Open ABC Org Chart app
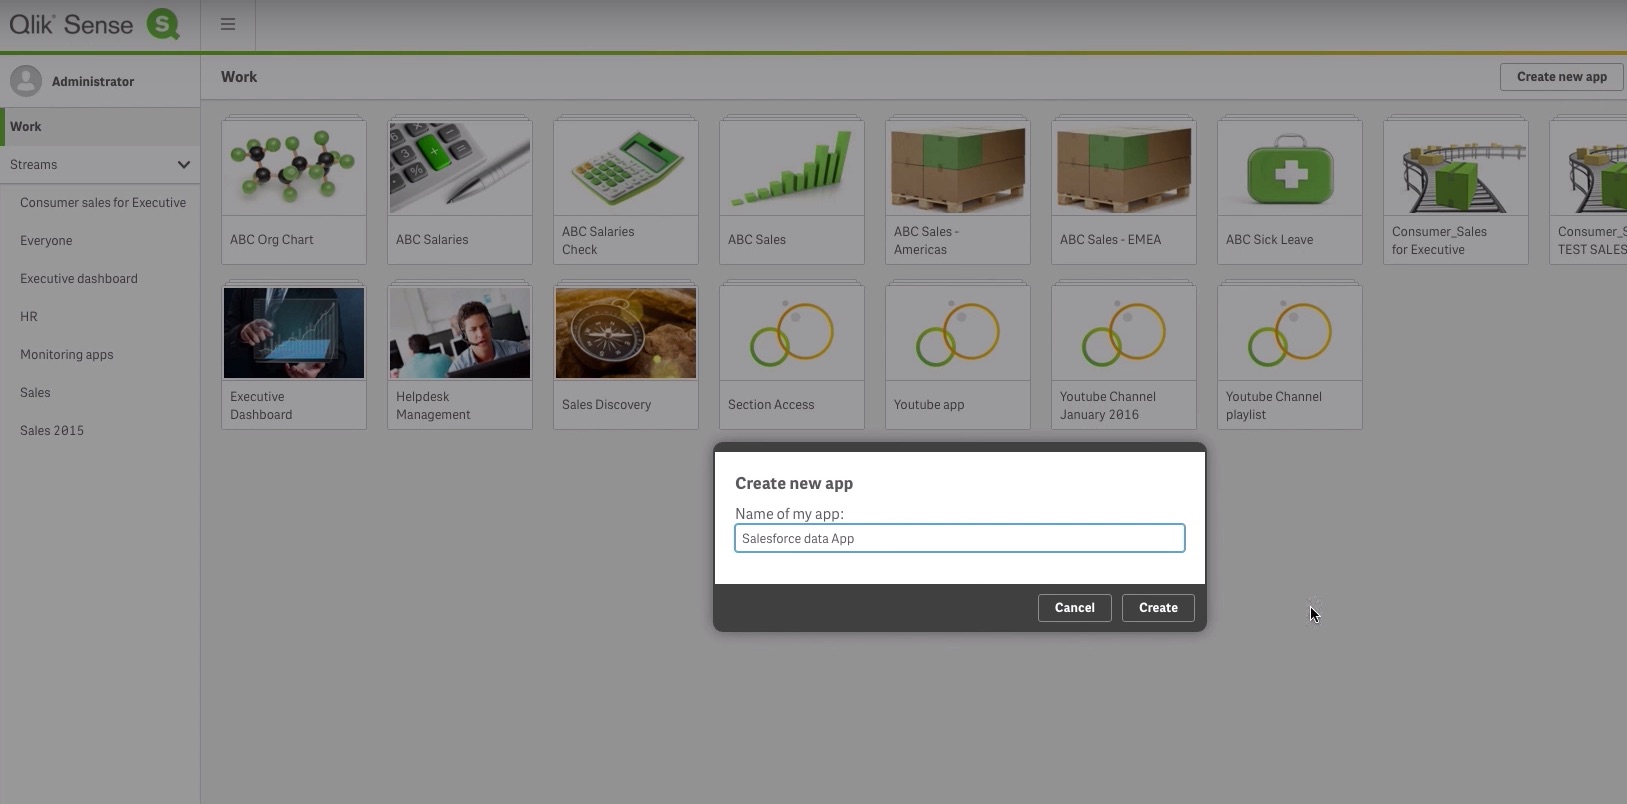The height and width of the screenshot is (804, 1627). [294, 190]
